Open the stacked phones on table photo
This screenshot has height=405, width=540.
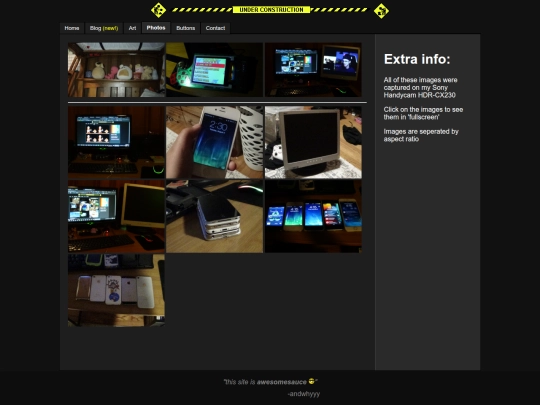(215, 216)
